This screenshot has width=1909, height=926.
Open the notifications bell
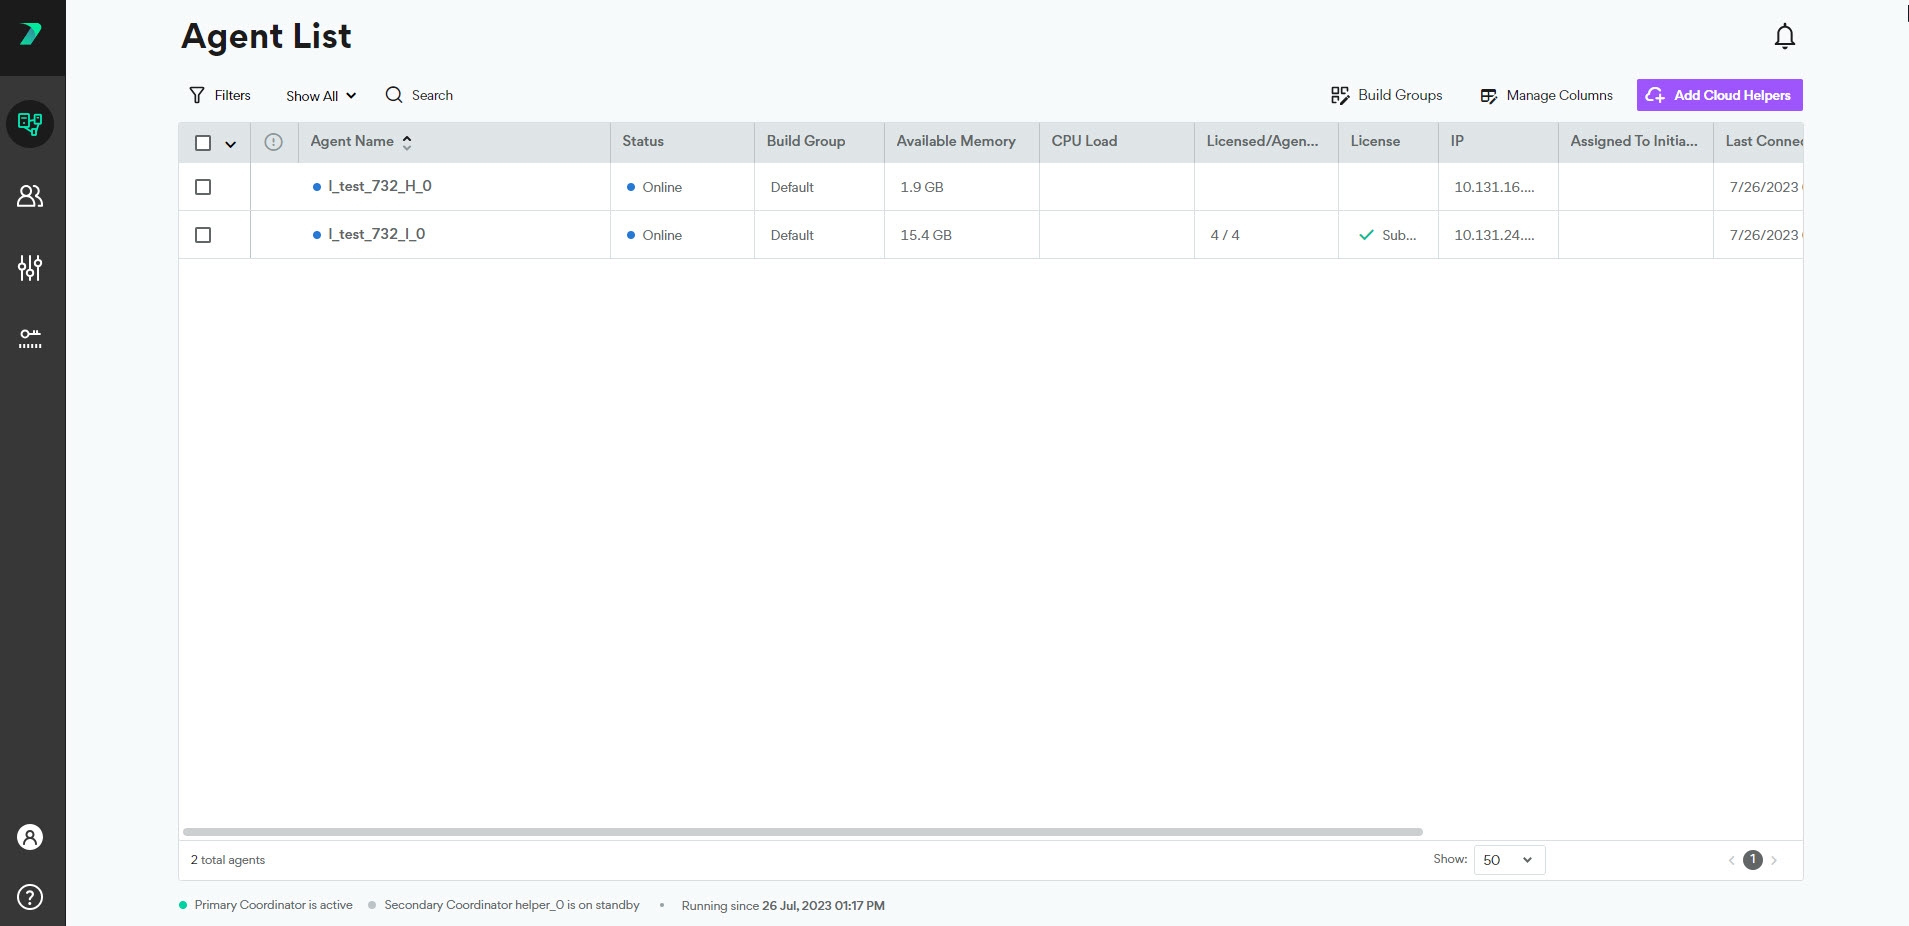pyautogui.click(x=1784, y=37)
